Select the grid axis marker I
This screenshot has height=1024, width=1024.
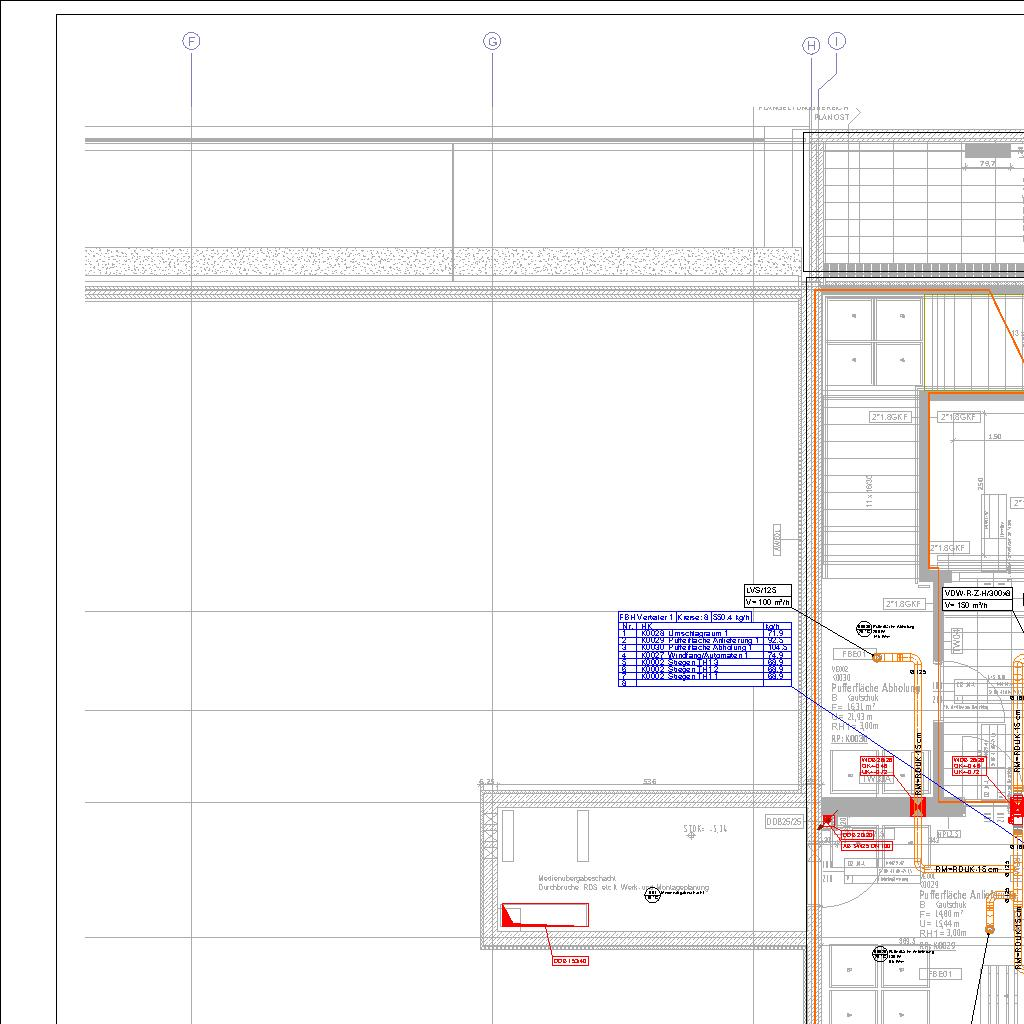[837, 40]
